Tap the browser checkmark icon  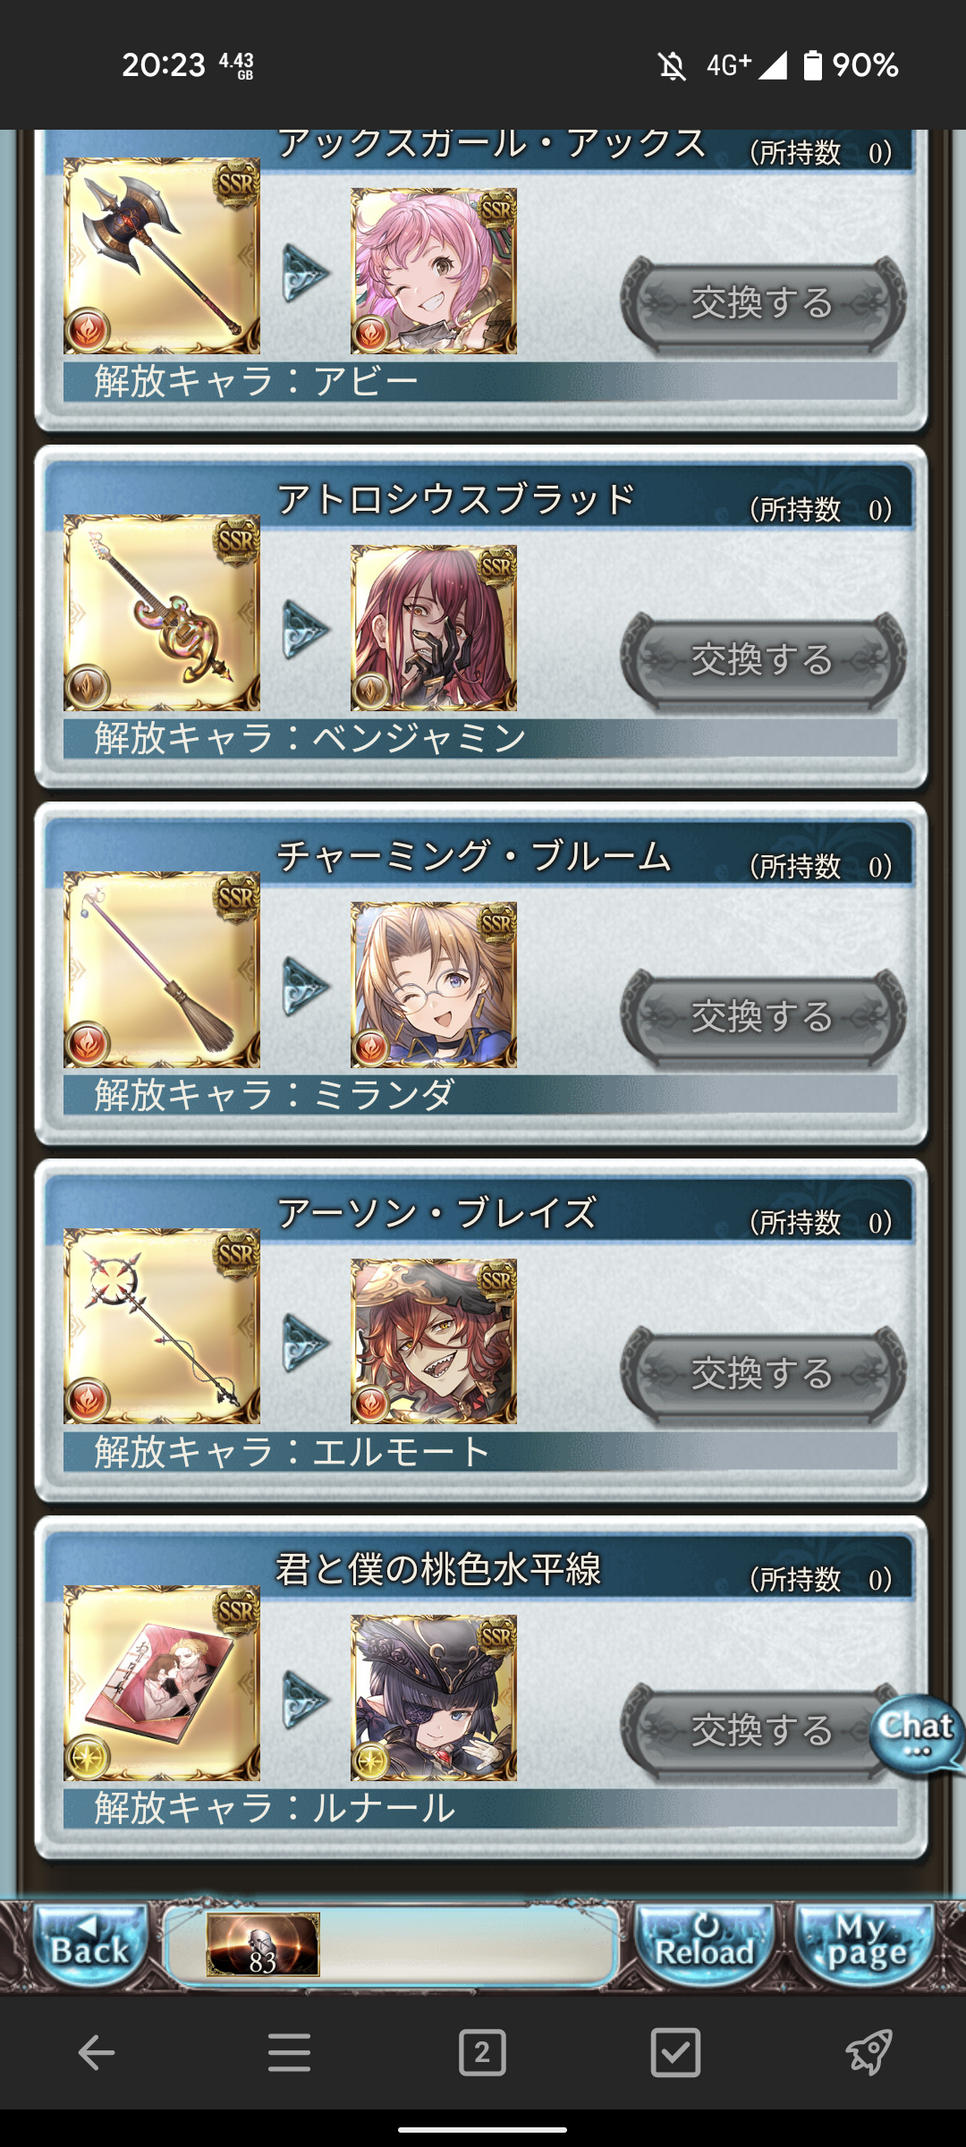coord(675,2053)
